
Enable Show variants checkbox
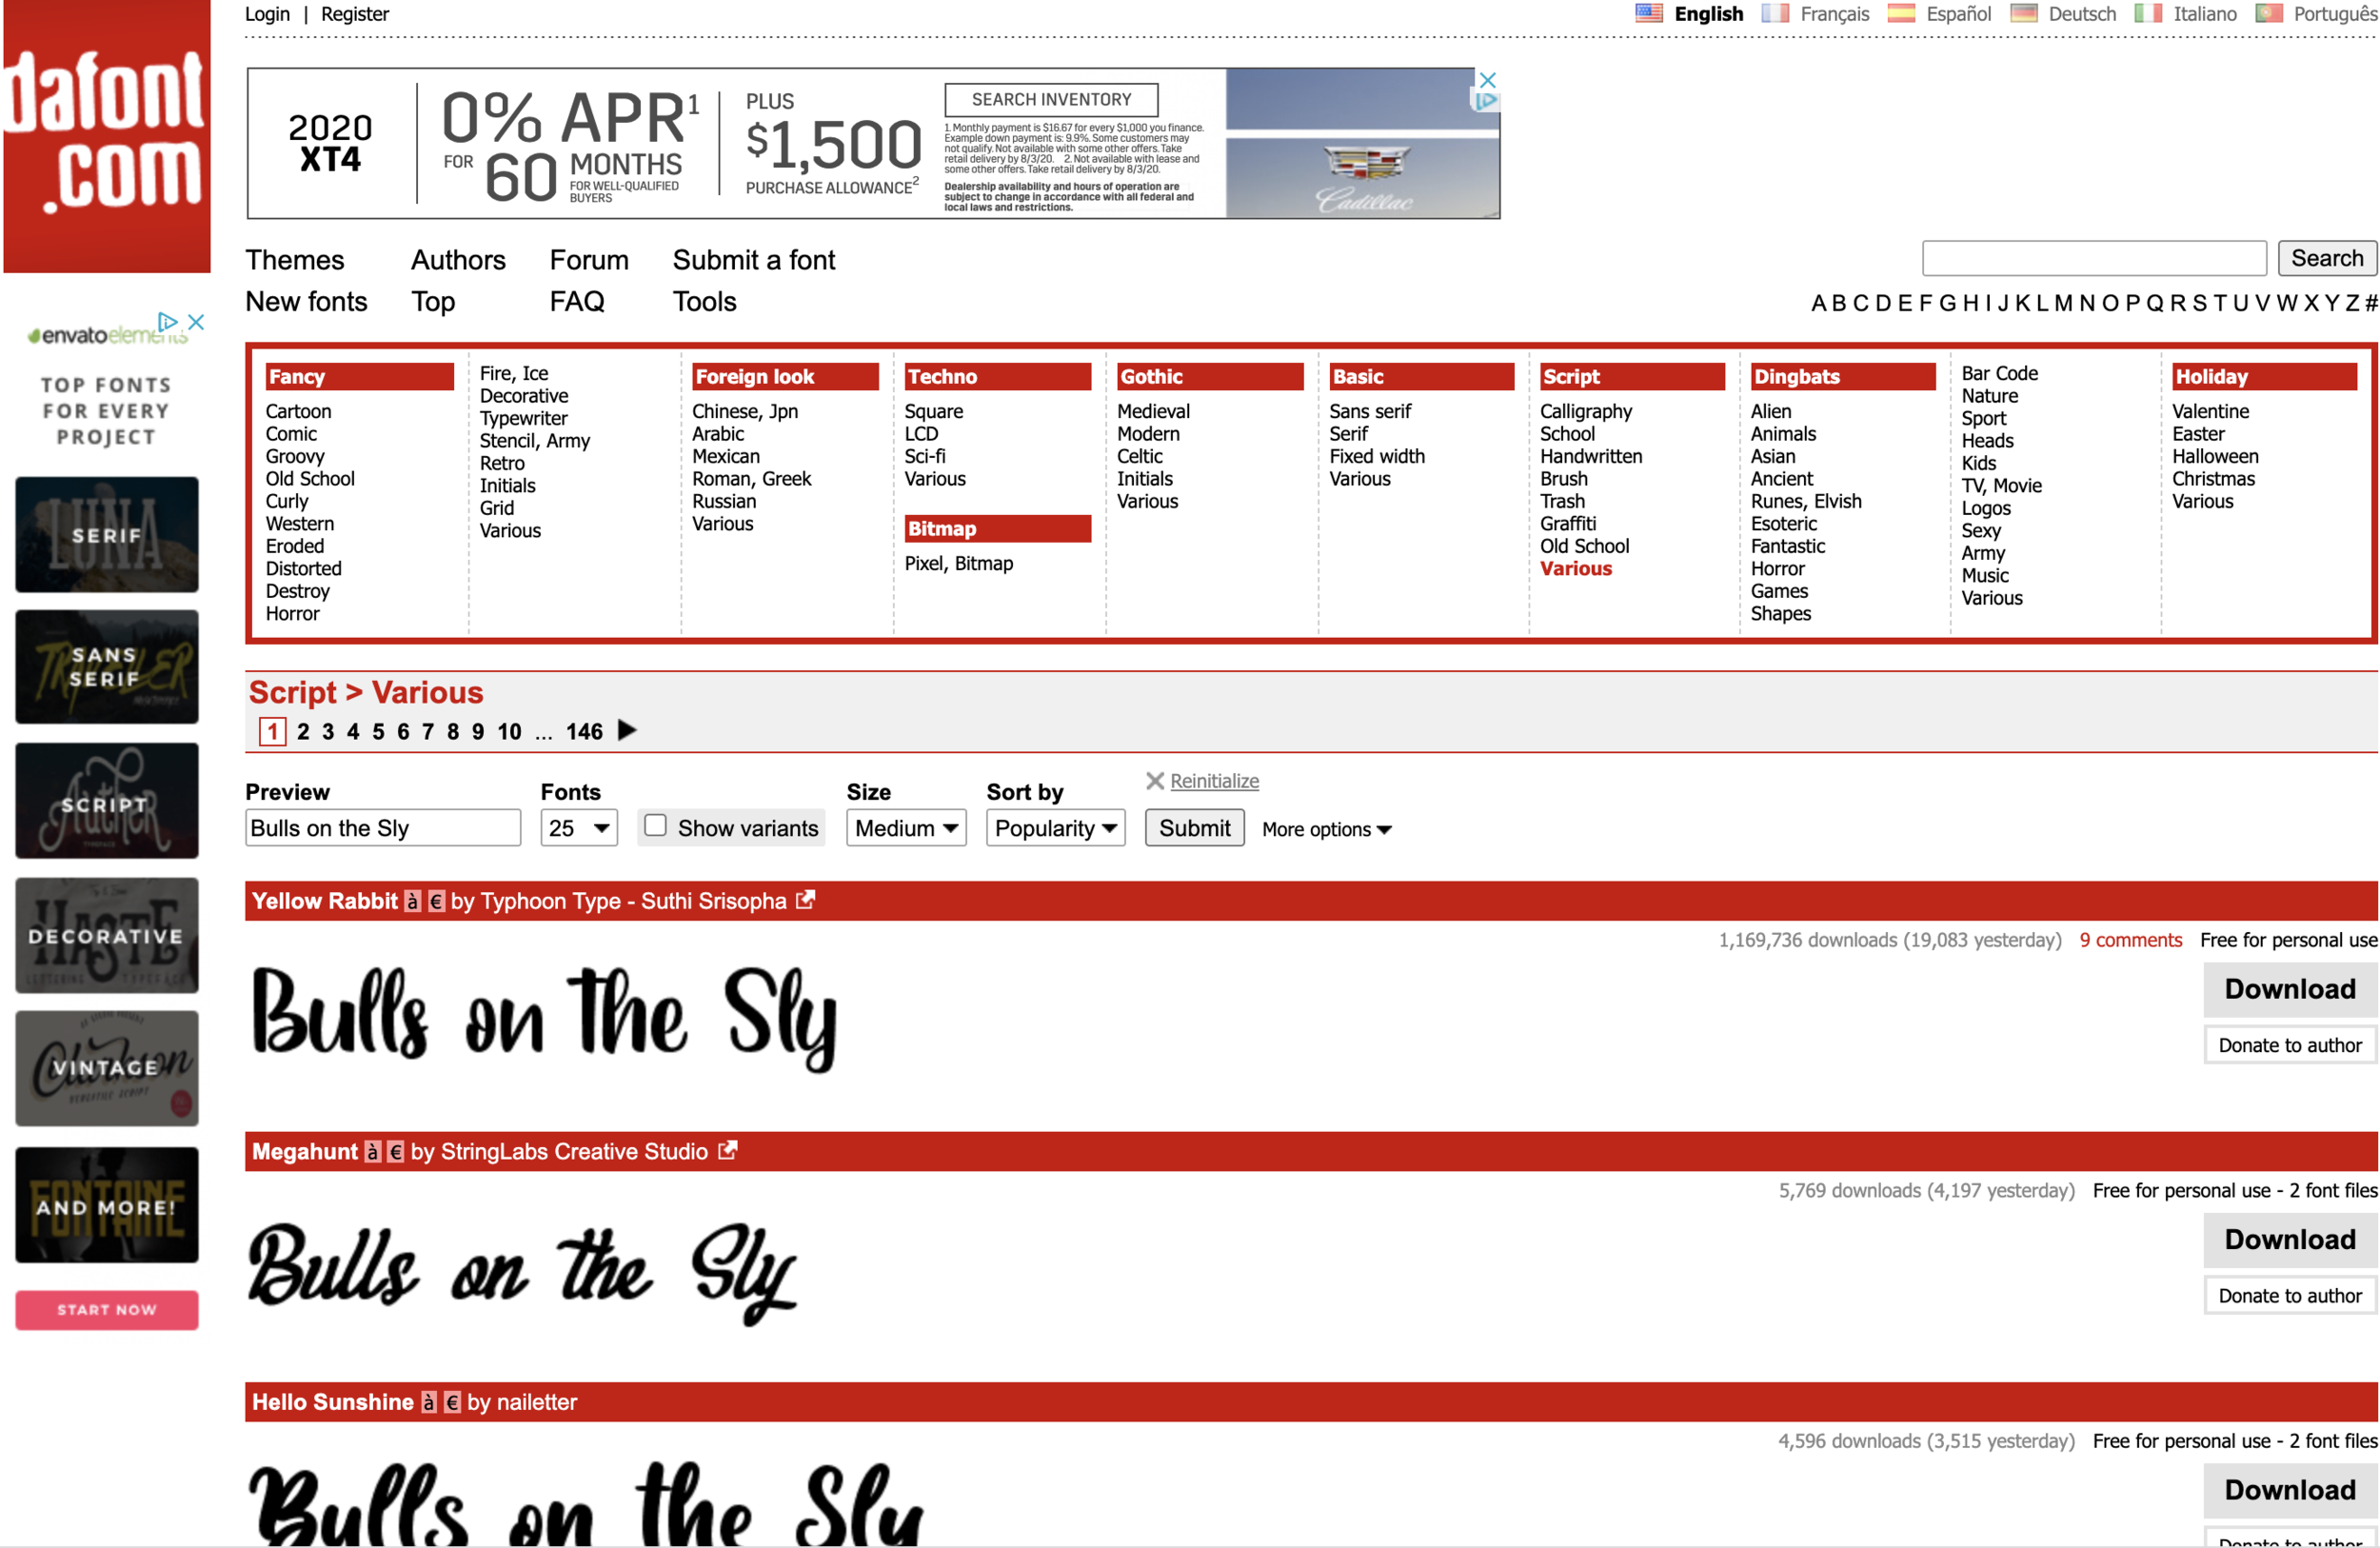[x=655, y=826]
